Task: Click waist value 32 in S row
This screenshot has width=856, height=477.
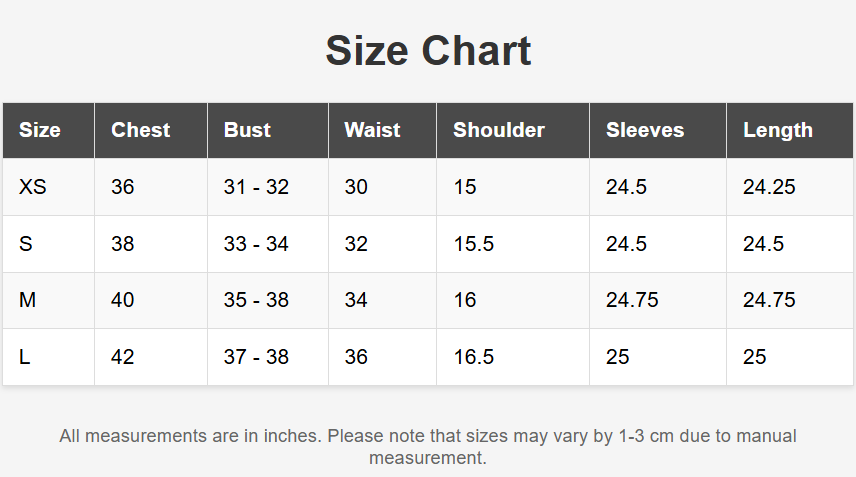Action: pos(356,244)
